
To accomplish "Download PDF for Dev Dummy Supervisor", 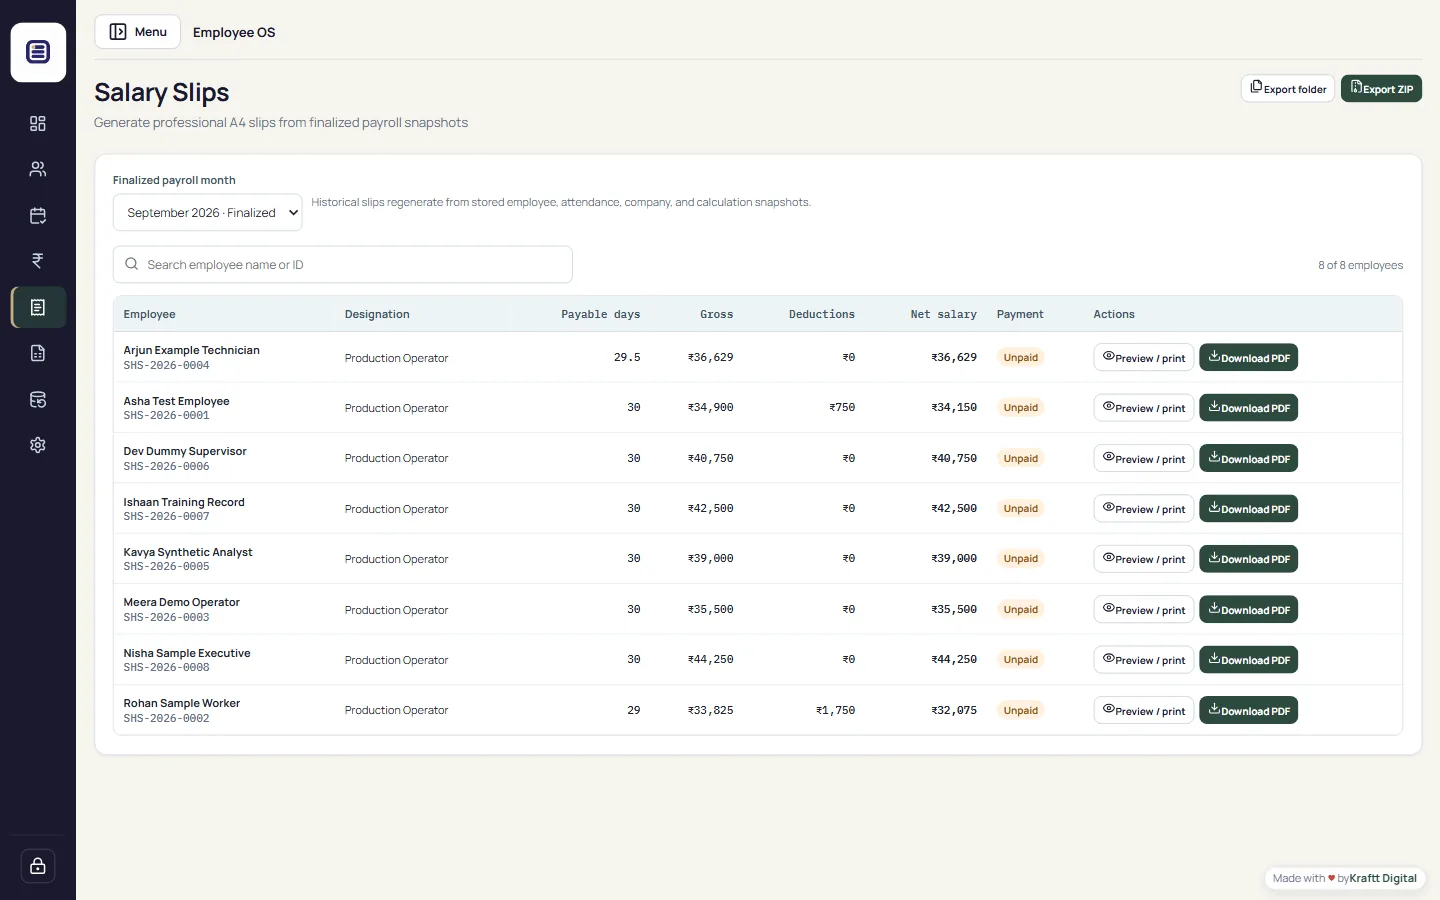I will click(x=1248, y=459).
